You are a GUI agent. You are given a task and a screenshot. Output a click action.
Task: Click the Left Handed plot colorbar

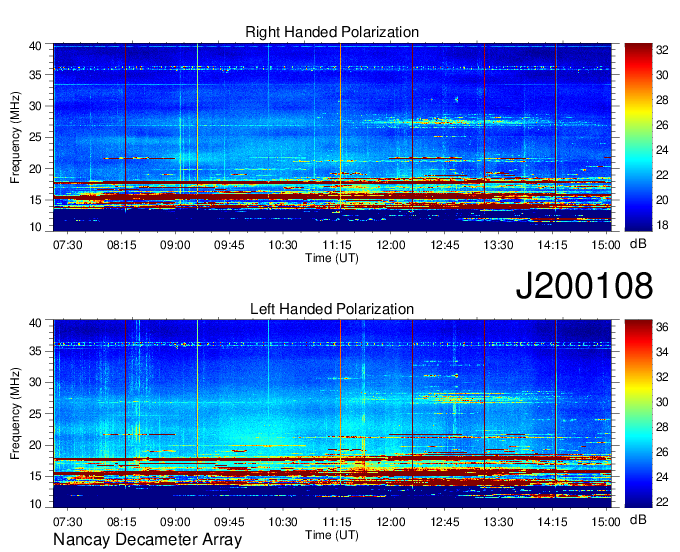638,414
